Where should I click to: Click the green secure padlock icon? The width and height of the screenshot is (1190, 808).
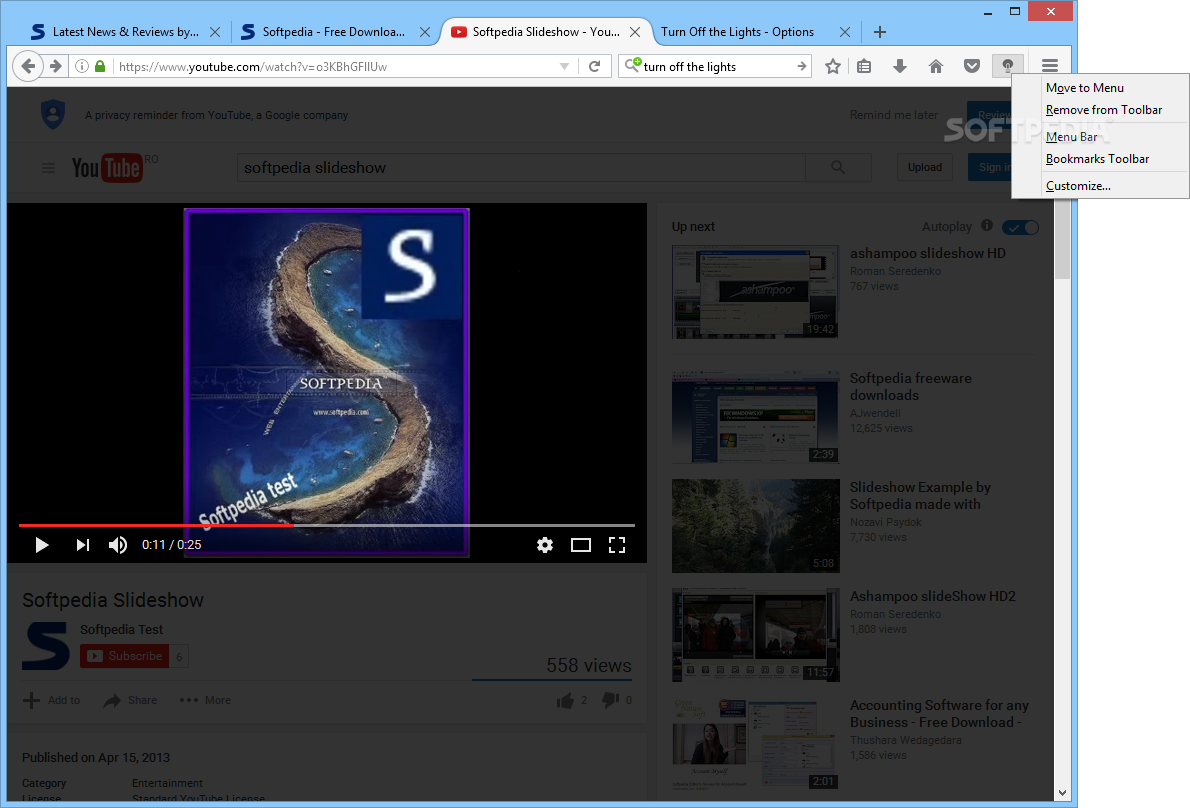[x=100, y=66]
